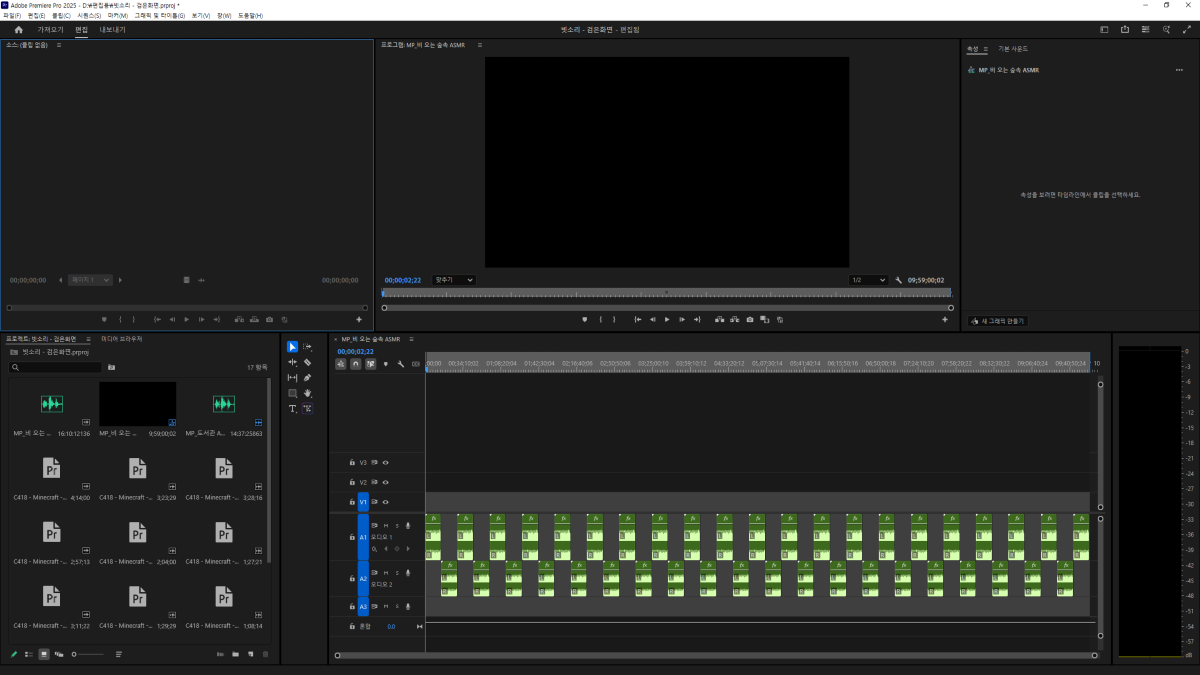
Task: Switch to 내보내기 workspace tab
Action: pyautogui.click(x=113, y=30)
